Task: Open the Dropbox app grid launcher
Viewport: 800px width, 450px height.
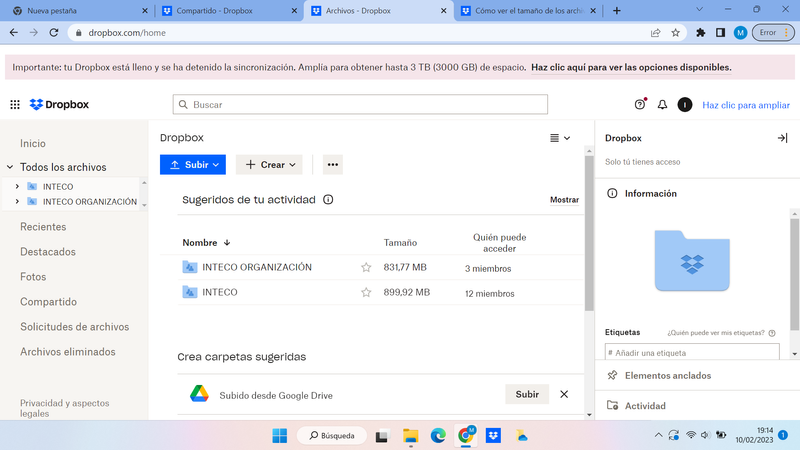Action: 15,105
